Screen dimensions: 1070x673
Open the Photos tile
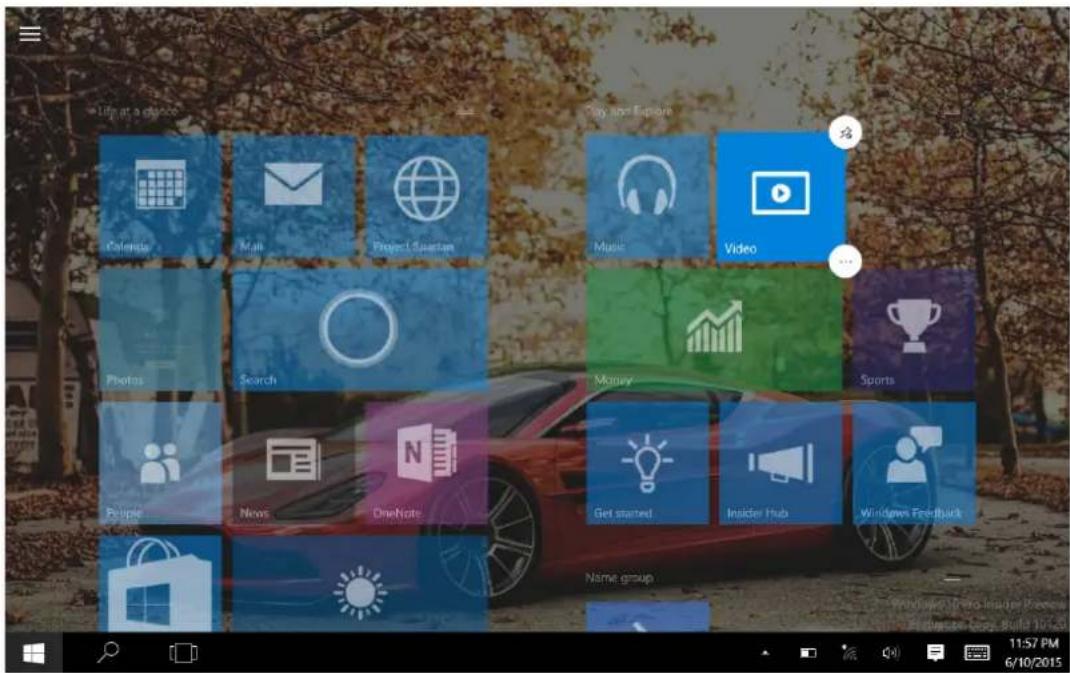(x=160, y=329)
